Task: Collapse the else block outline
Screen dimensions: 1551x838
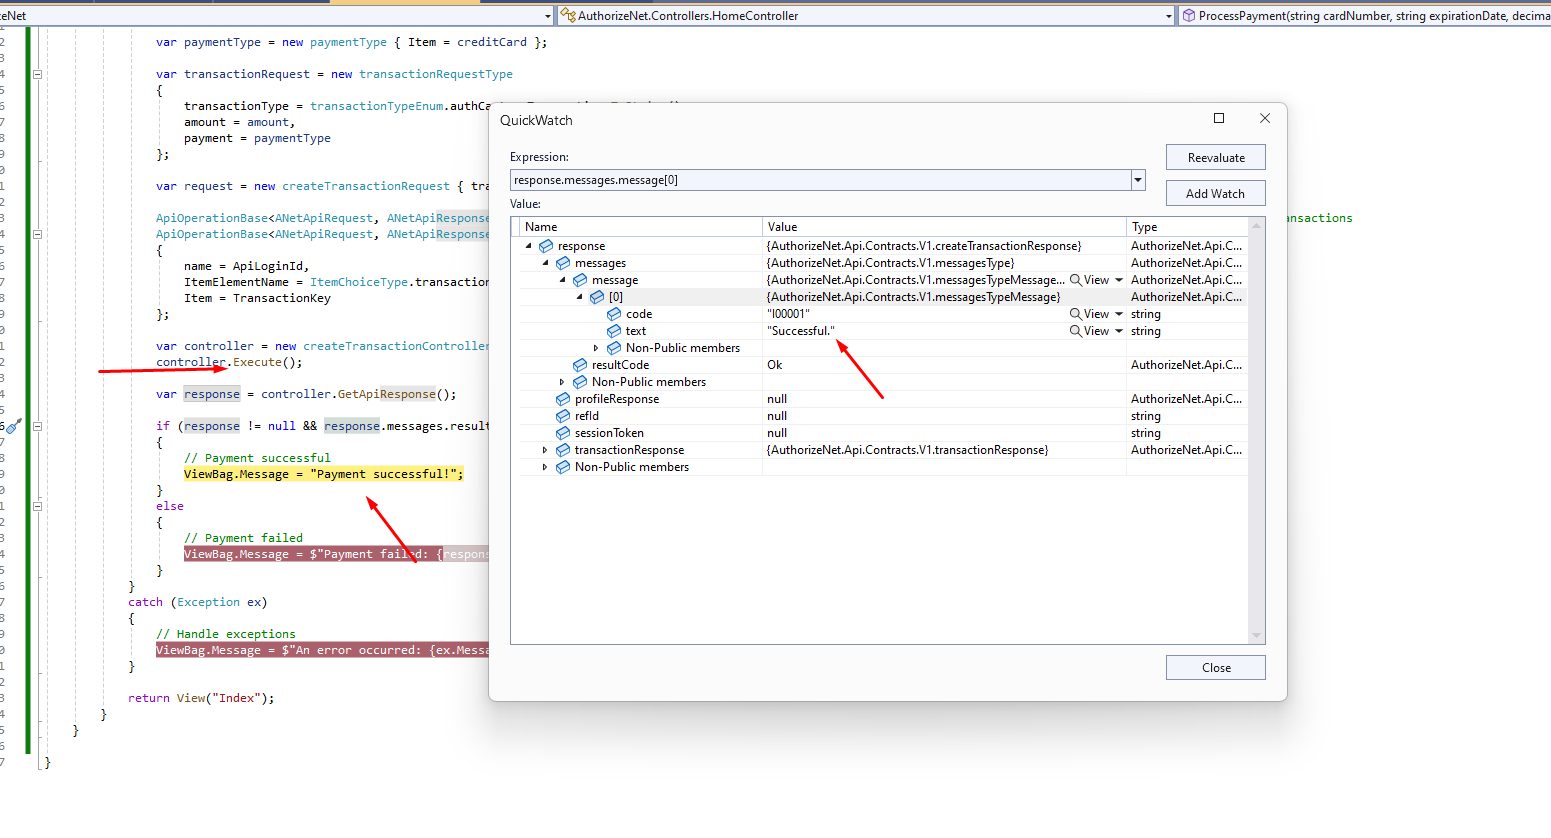Action: [x=37, y=506]
